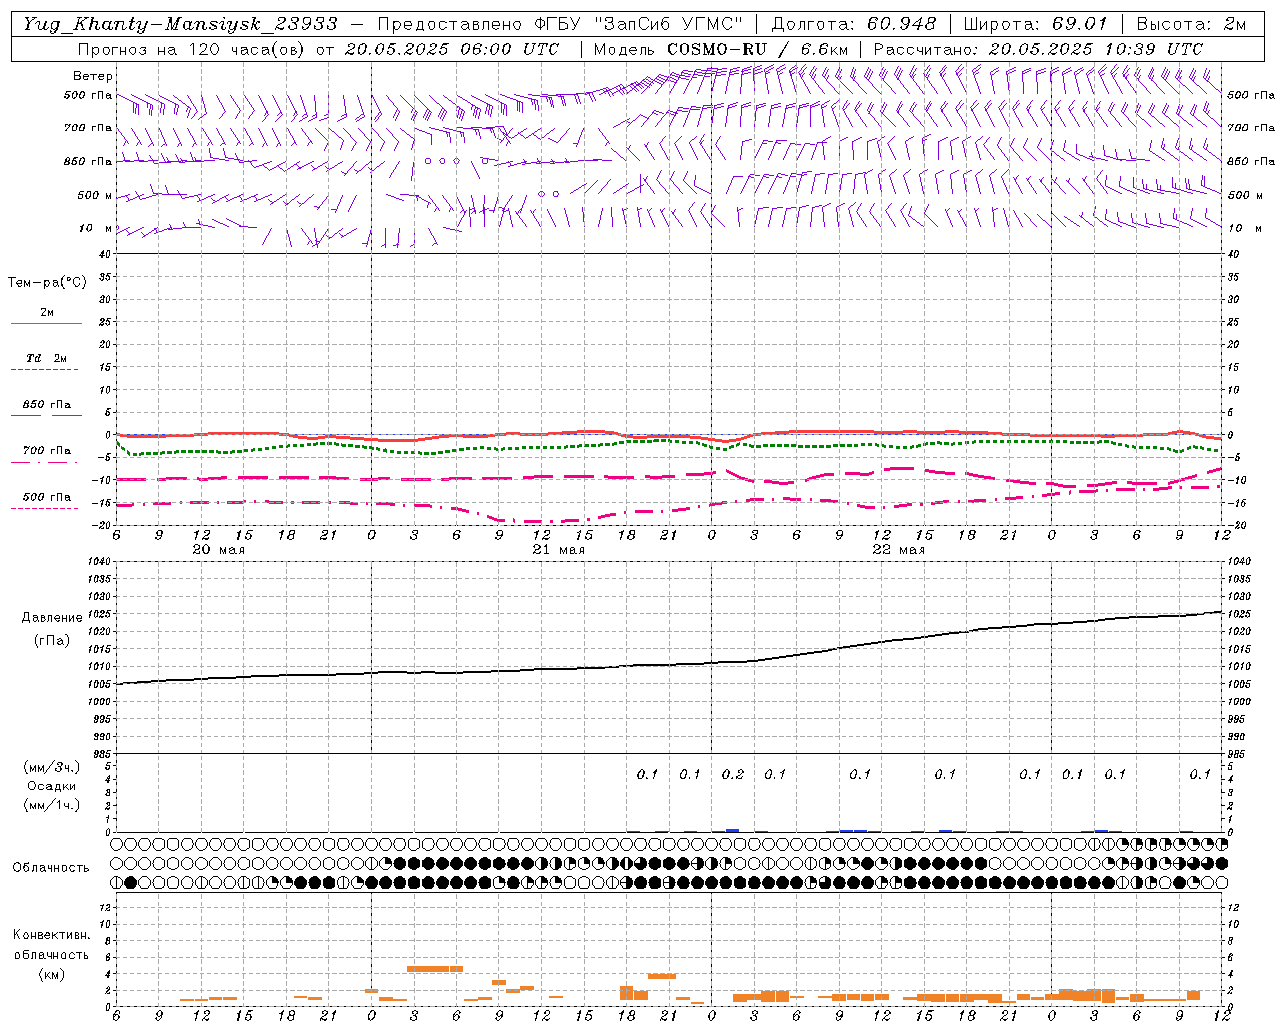Click the Высота: 2м header field
Viewport: 1280px width, 1024px height.
(x=1191, y=24)
